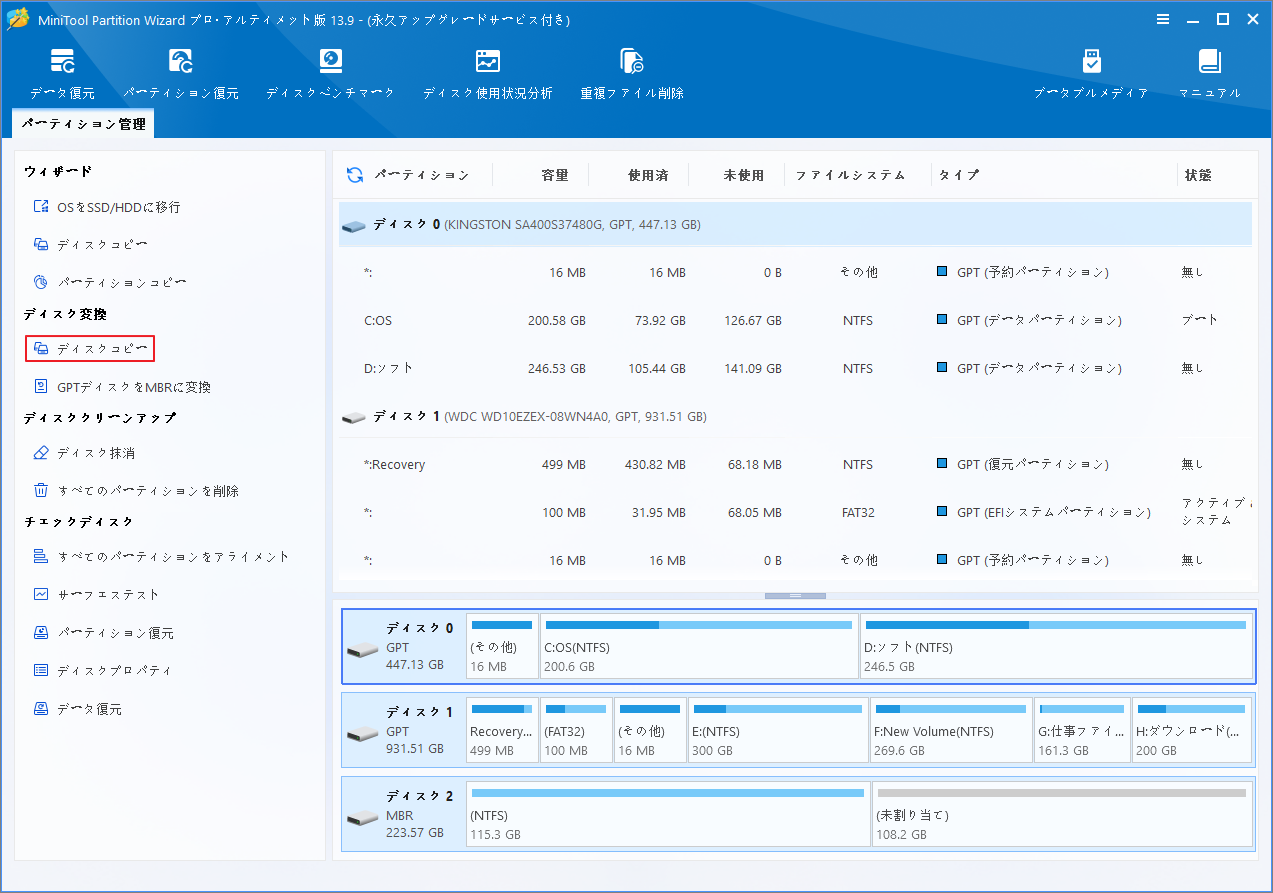Viewport: 1273px width, 893px height.
Task: Choose すべてのパーティションを削除
Action: [136, 491]
